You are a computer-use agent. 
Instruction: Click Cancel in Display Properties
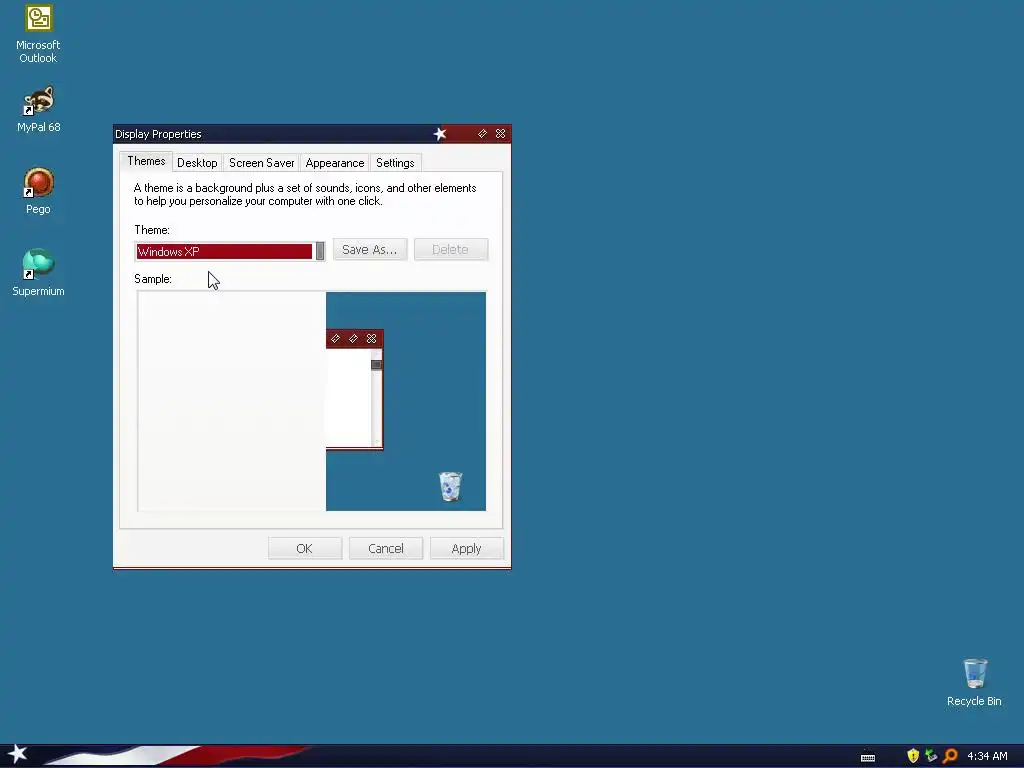click(385, 549)
